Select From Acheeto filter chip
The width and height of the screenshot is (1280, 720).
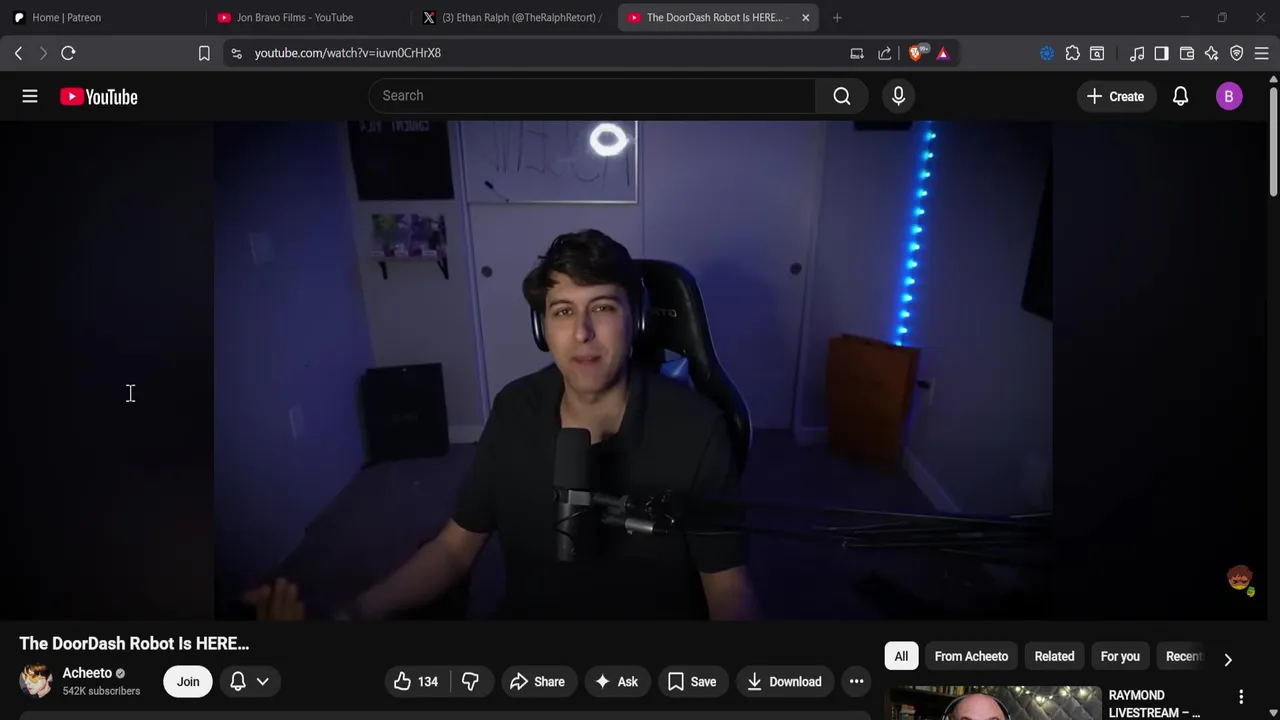coord(971,656)
